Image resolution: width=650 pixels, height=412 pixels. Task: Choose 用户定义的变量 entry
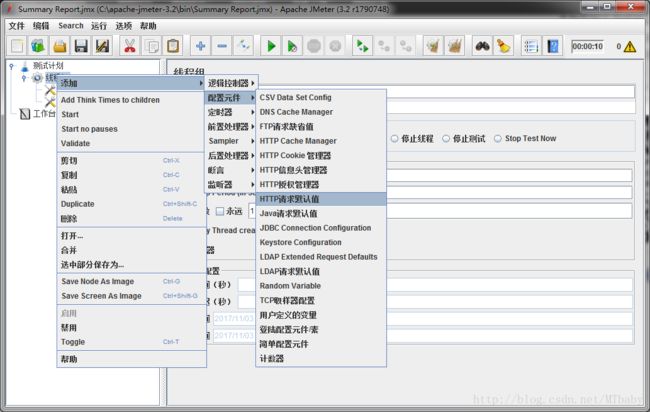[x=321, y=315]
